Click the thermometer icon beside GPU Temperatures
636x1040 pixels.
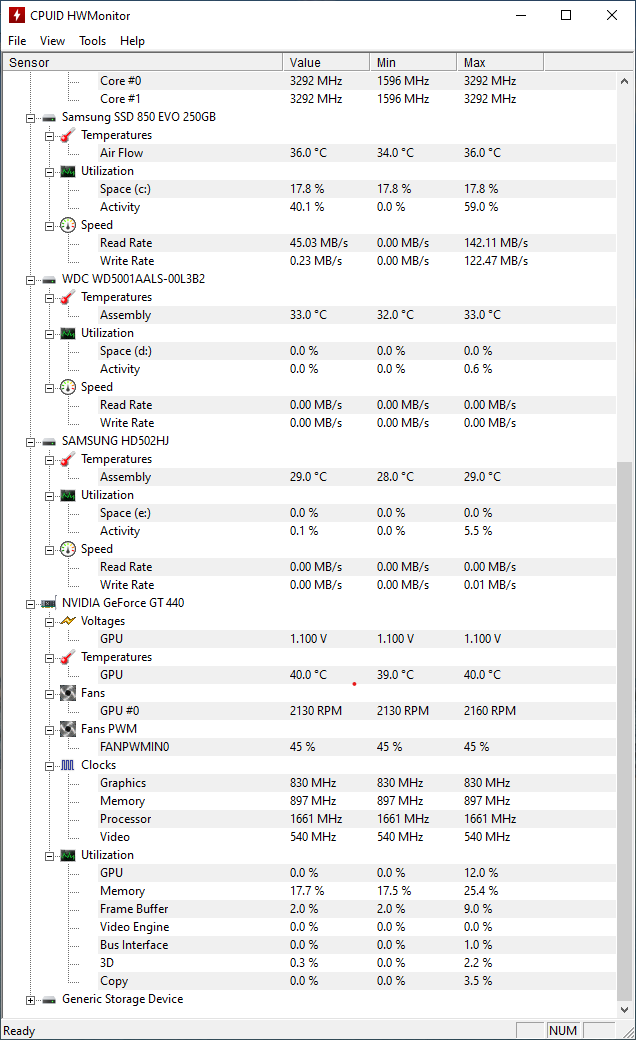pyautogui.click(x=66, y=657)
